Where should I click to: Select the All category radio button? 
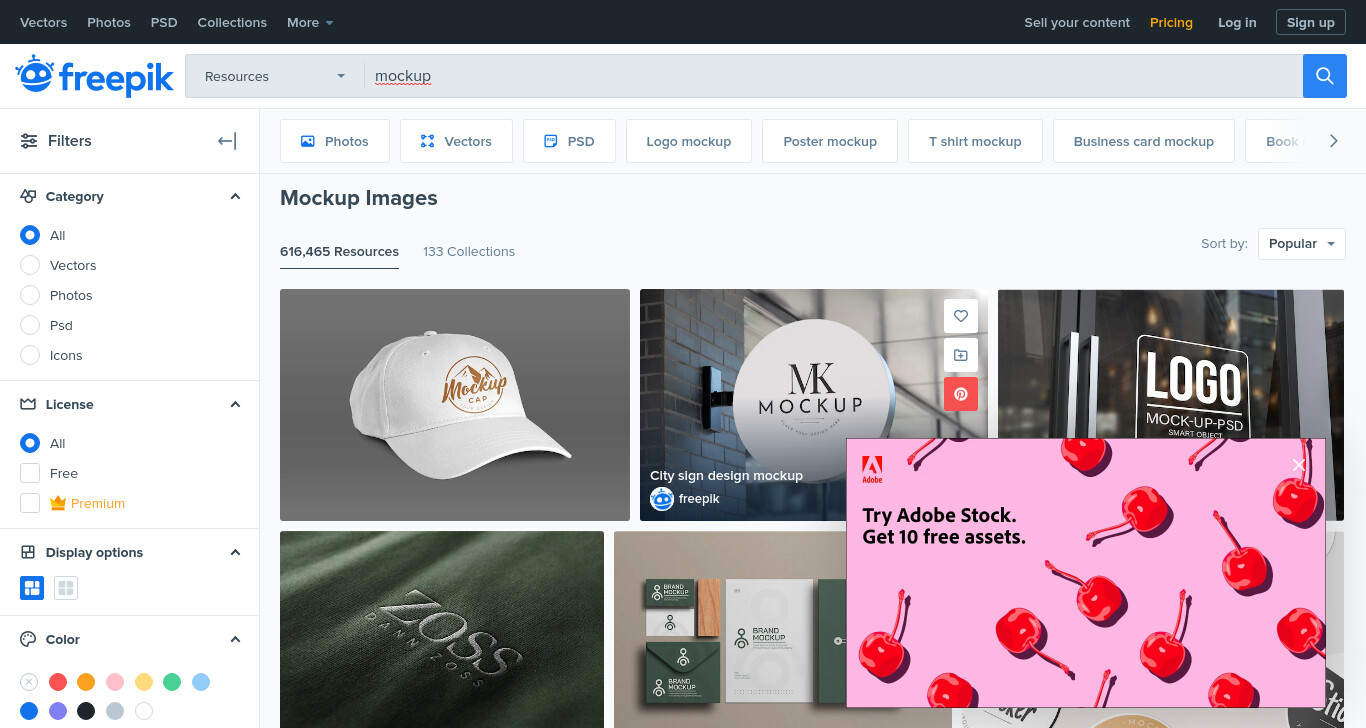coord(30,235)
